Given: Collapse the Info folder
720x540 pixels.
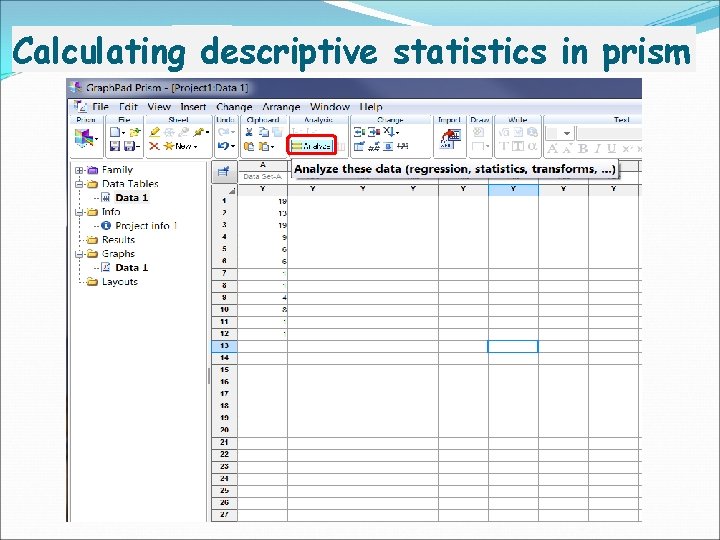Looking at the screenshot, I should [x=79, y=212].
